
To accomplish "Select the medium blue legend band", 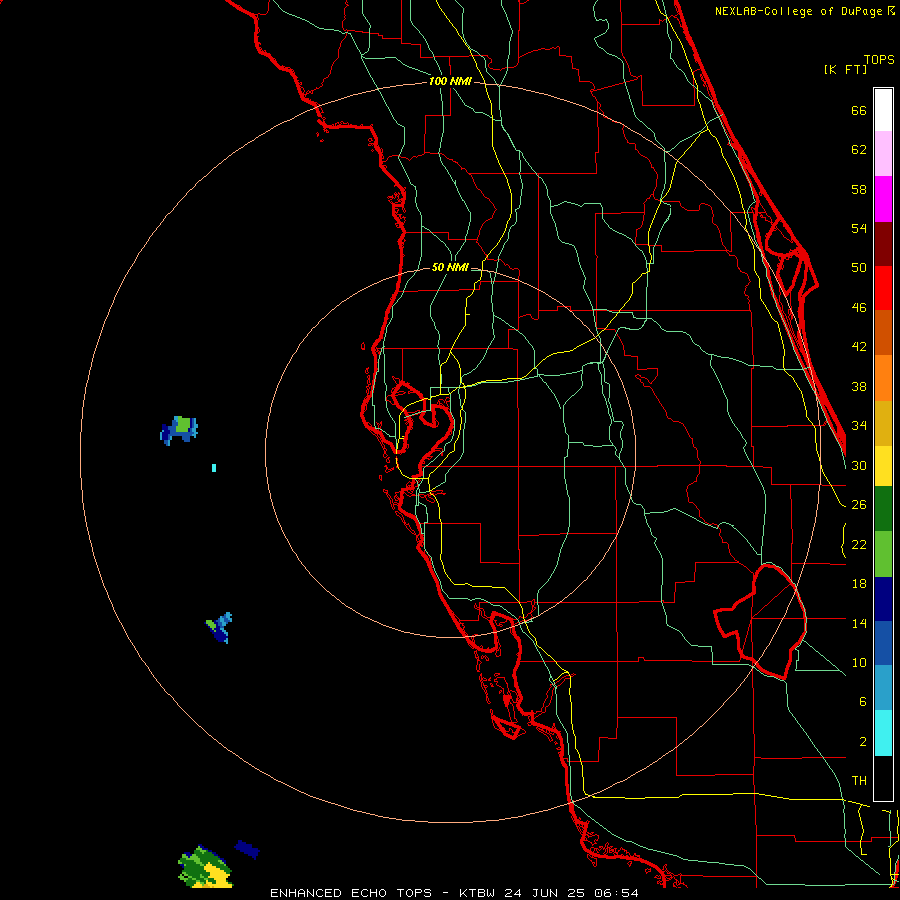I will click(883, 643).
